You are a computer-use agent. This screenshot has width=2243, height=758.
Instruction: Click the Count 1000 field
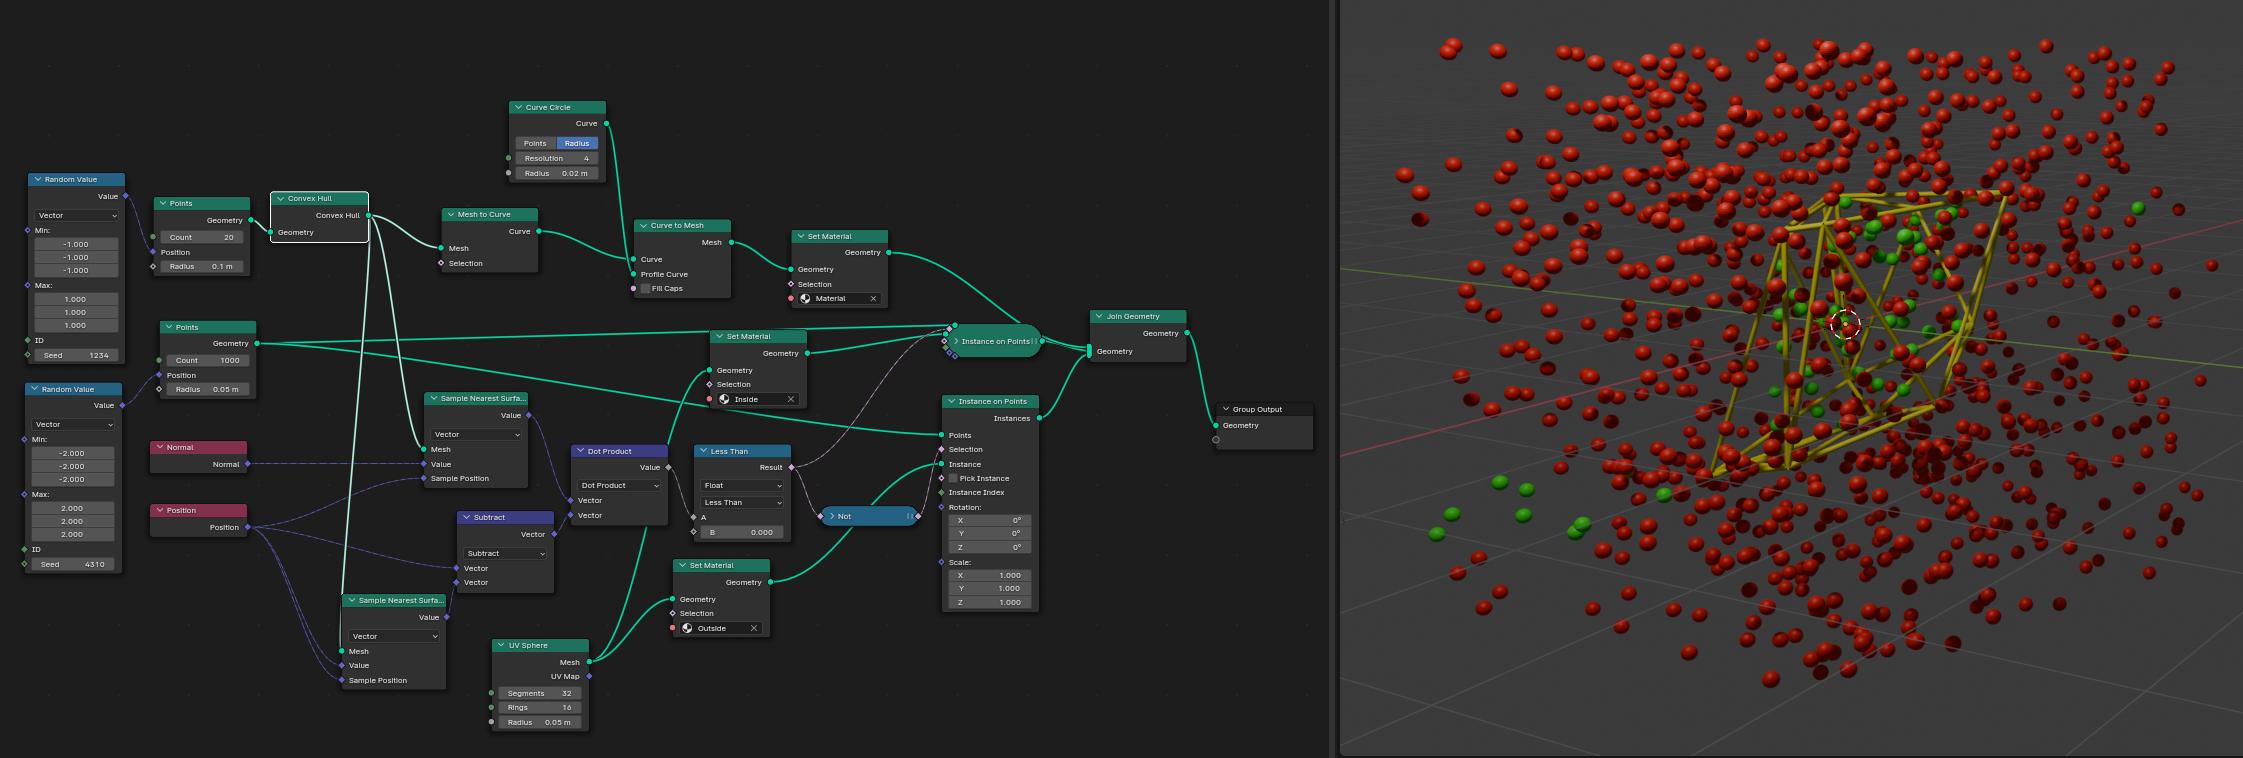(x=208, y=360)
